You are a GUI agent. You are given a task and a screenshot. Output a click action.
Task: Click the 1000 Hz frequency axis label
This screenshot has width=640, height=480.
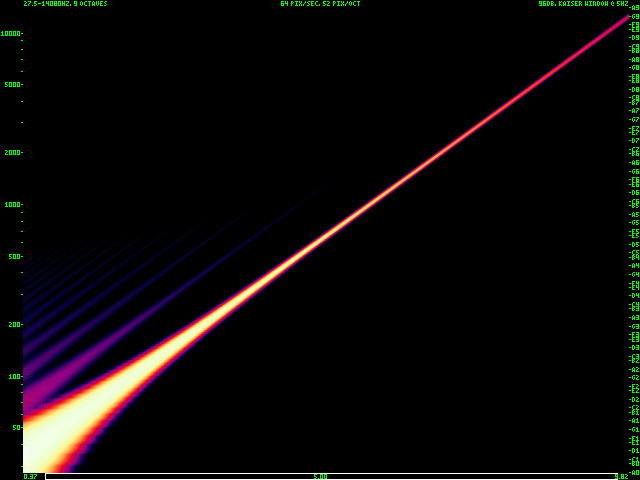(11, 205)
